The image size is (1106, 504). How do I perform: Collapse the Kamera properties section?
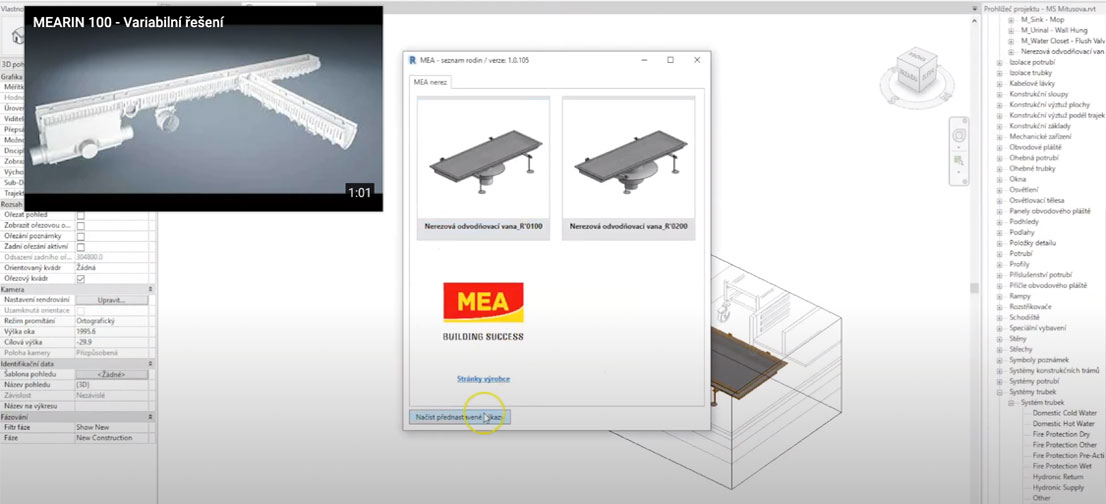(x=150, y=289)
